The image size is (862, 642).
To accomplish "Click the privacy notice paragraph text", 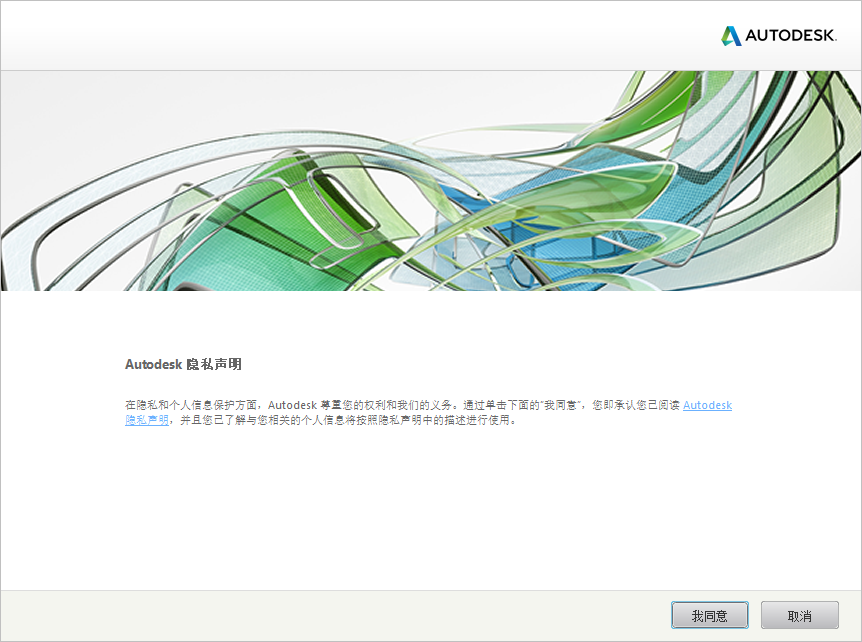I will 400,412.
